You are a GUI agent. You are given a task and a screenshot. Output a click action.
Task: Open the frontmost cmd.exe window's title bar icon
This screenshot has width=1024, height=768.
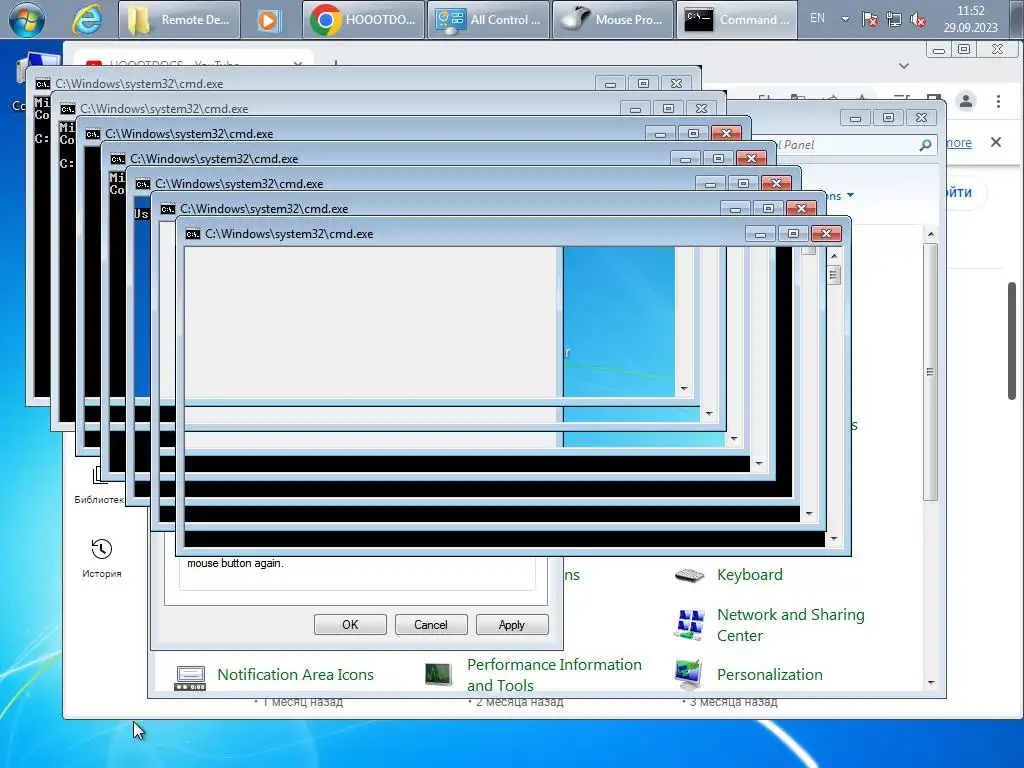pyautogui.click(x=193, y=234)
